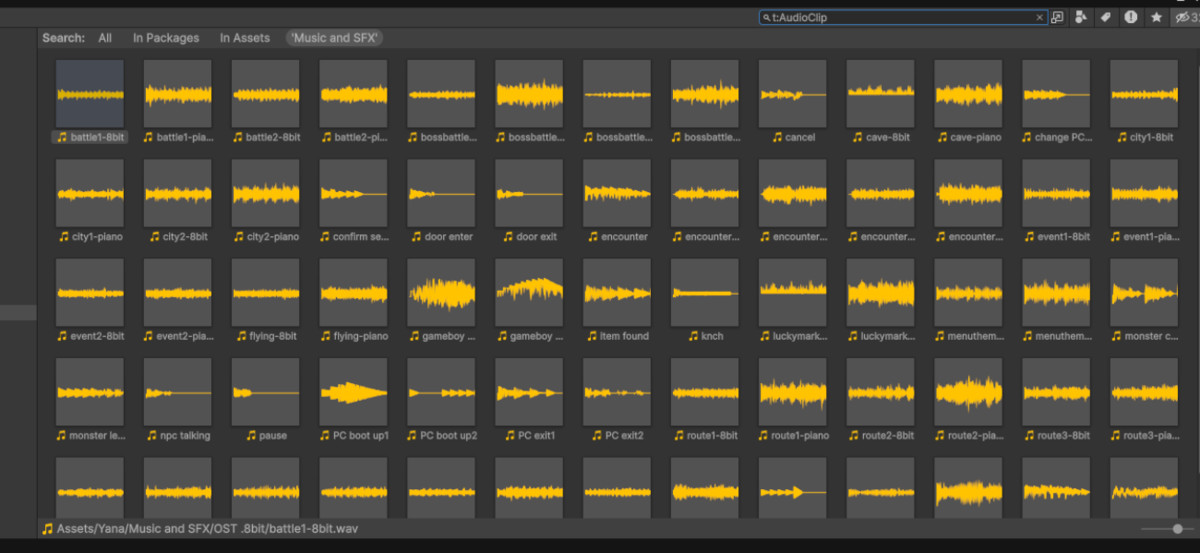Select the change PC... sound clip
Image resolution: width=1200 pixels, height=553 pixels.
point(1056,102)
